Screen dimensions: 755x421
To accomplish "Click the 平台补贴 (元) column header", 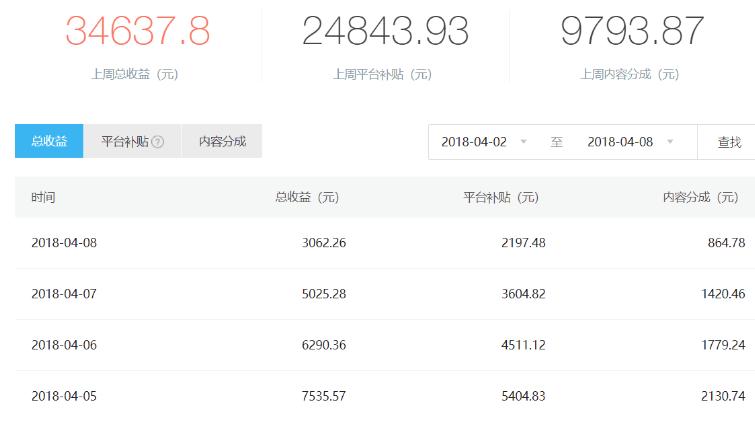I will click(x=501, y=197).
